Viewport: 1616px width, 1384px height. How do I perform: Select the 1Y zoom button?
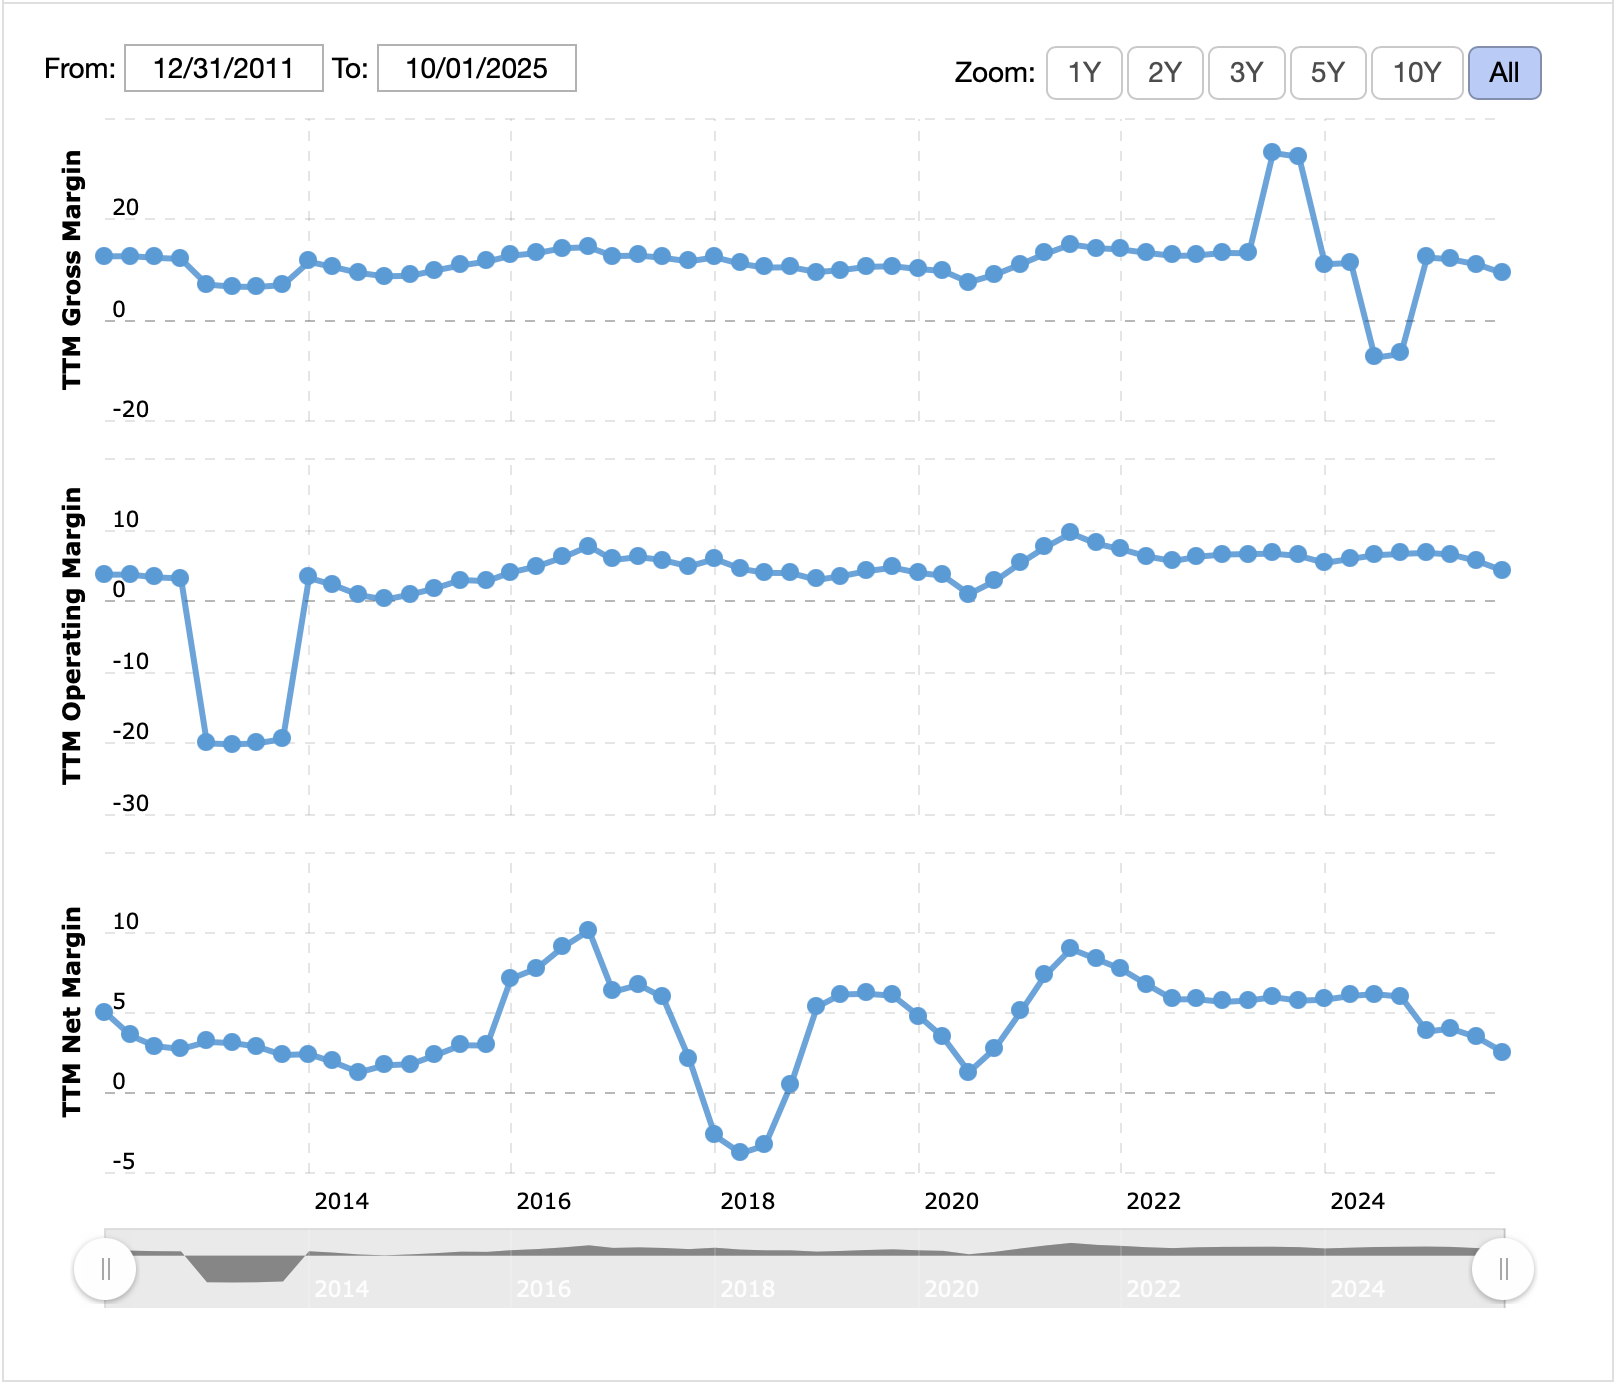click(x=1084, y=73)
